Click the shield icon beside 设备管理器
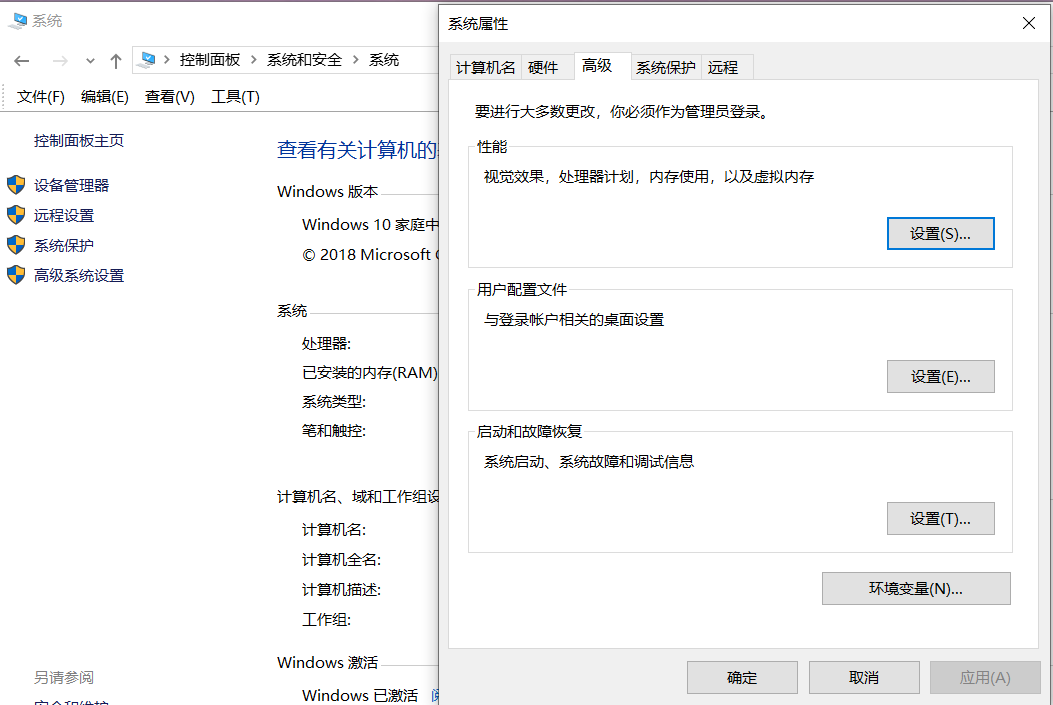 [x=16, y=185]
